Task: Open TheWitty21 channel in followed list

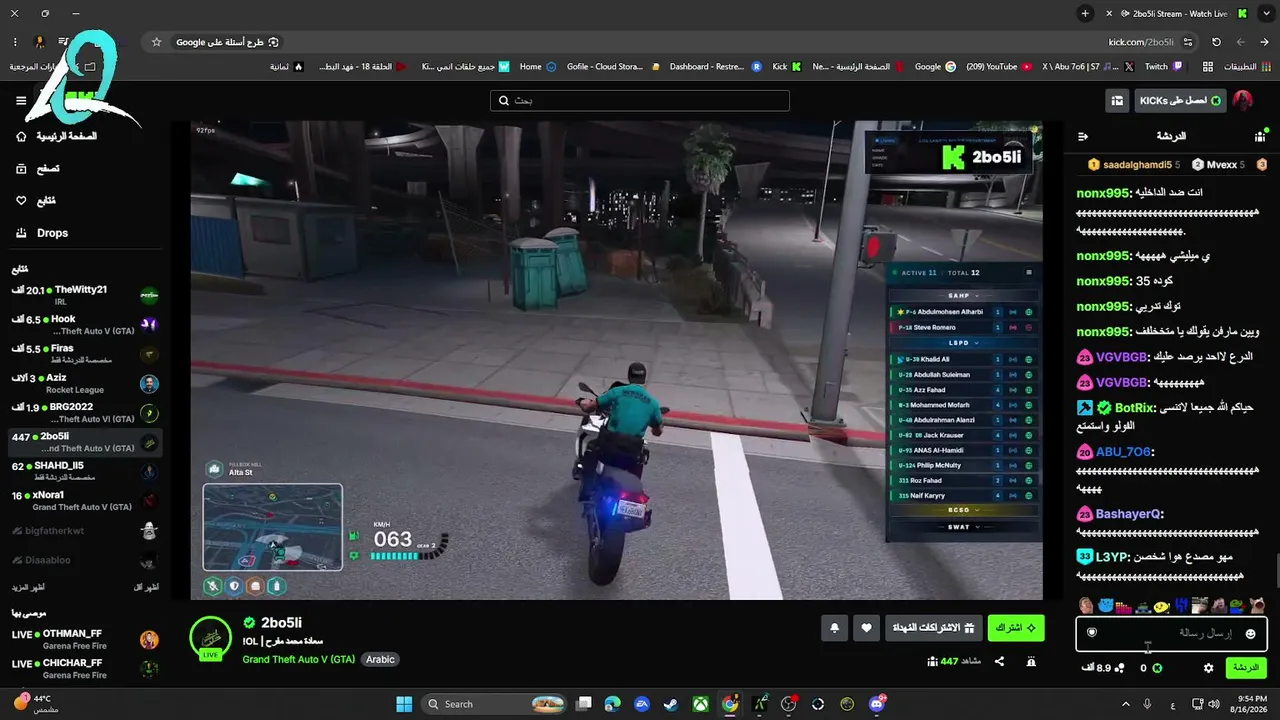Action: [85, 295]
